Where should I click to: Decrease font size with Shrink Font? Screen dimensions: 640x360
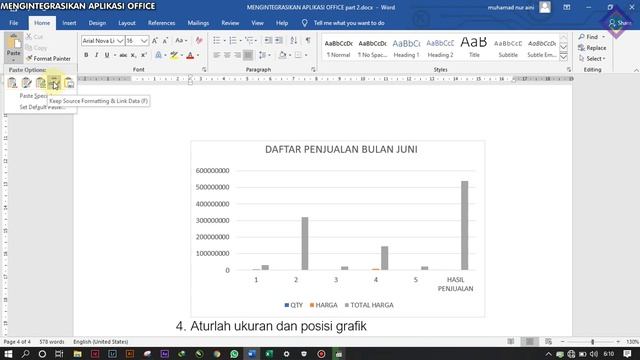pos(165,41)
